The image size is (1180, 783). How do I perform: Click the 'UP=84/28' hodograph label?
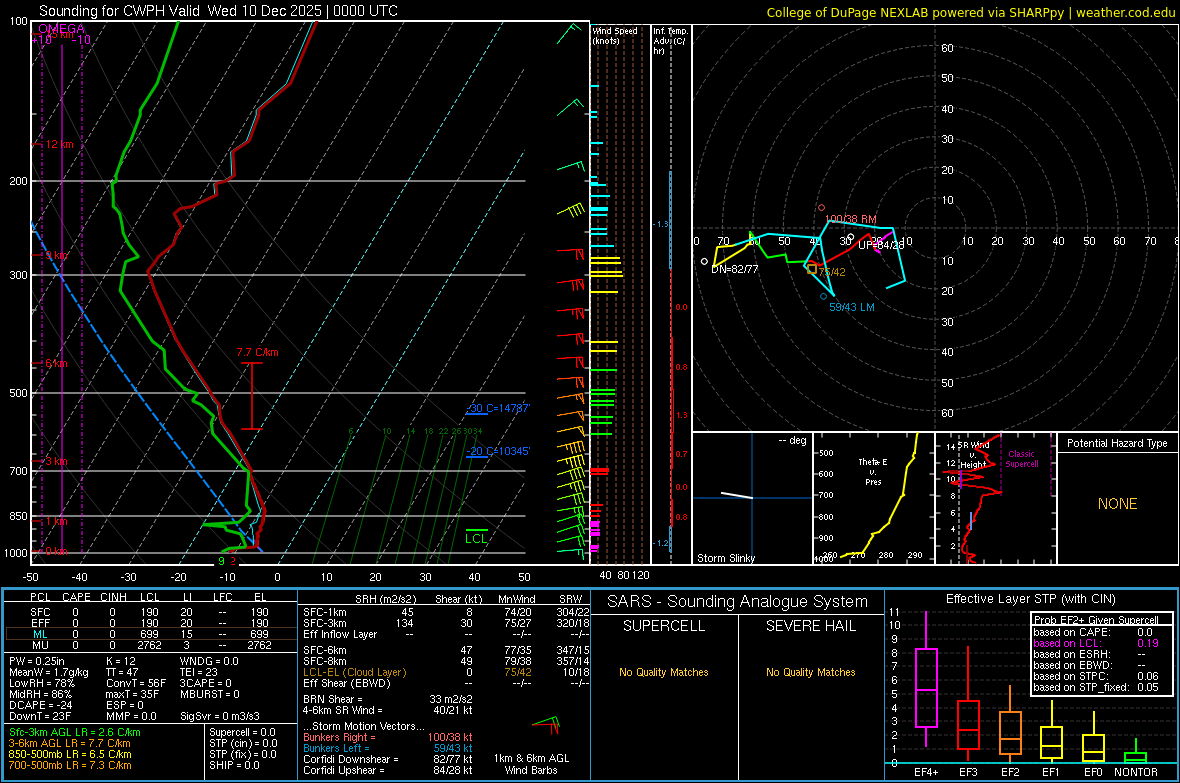pos(880,245)
